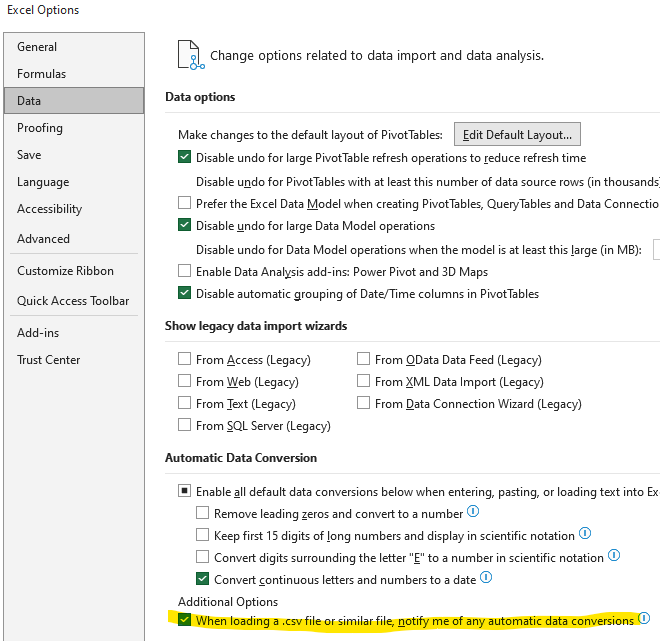Check Convert digits surrounding letter E option
The width and height of the screenshot is (660, 641).
click(202, 556)
